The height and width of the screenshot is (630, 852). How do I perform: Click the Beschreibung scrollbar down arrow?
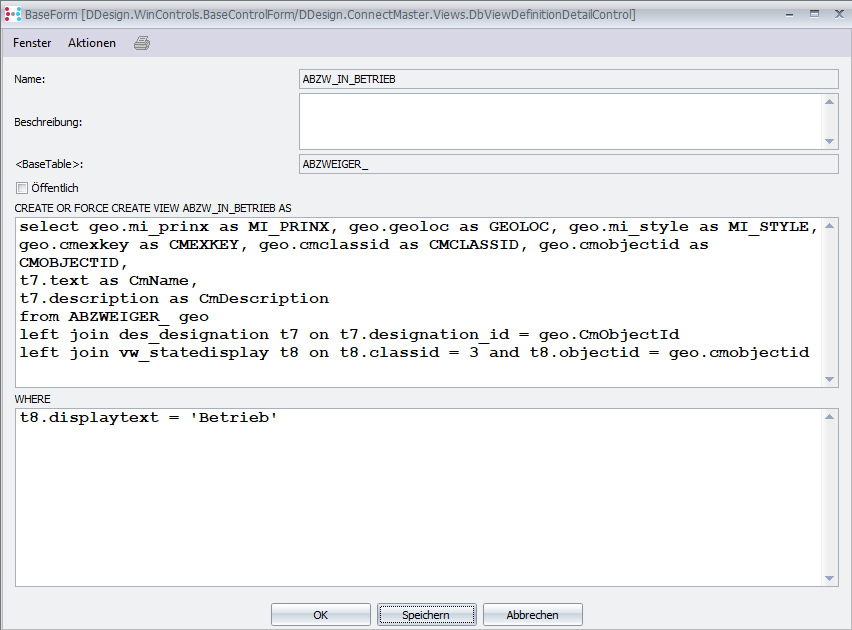[829, 141]
